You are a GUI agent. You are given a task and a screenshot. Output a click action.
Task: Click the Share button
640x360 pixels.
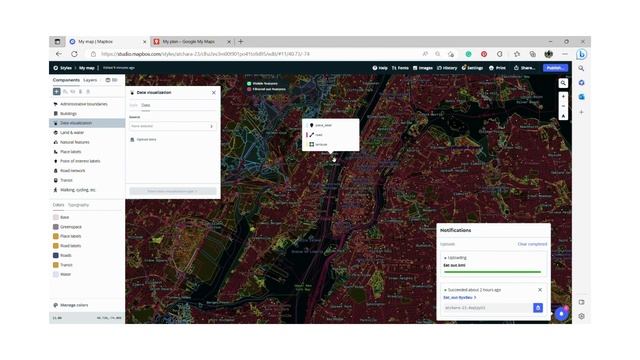pos(524,68)
